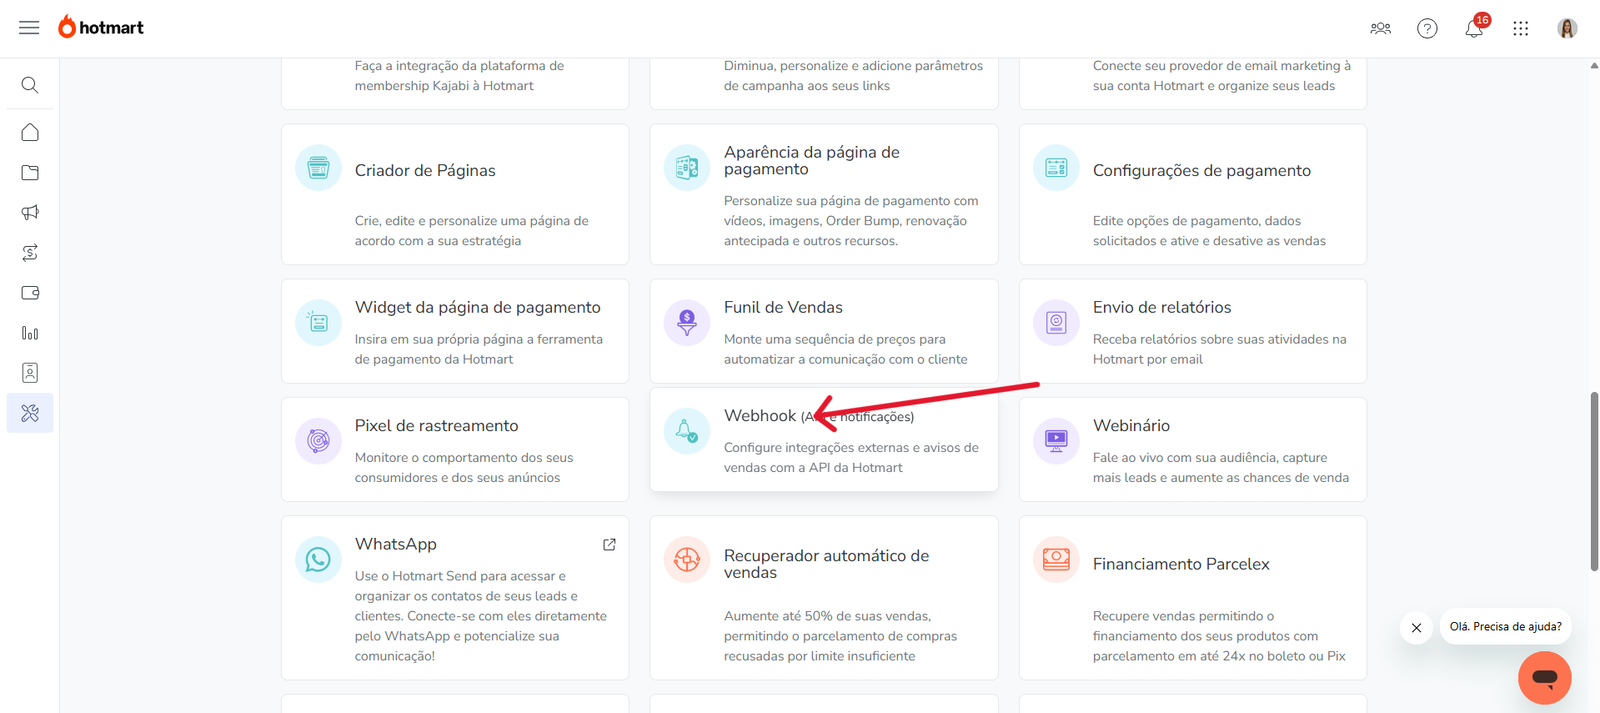Open the sidebar products folder icon

point(30,172)
